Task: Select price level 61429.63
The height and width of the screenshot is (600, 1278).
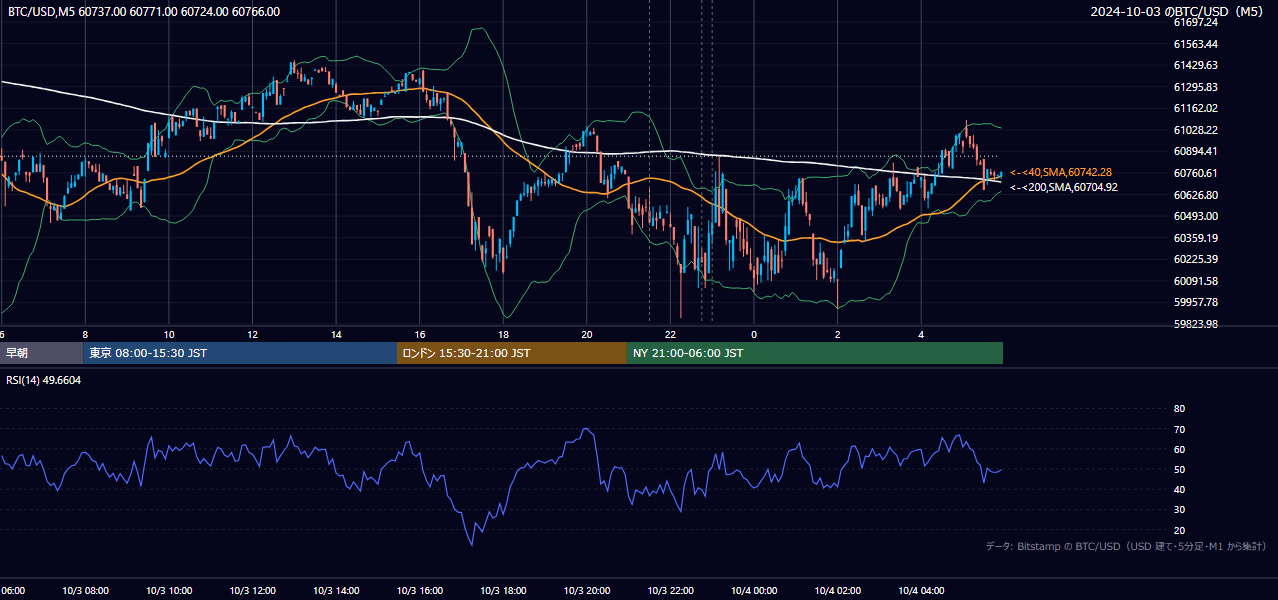Action: 1195,65
